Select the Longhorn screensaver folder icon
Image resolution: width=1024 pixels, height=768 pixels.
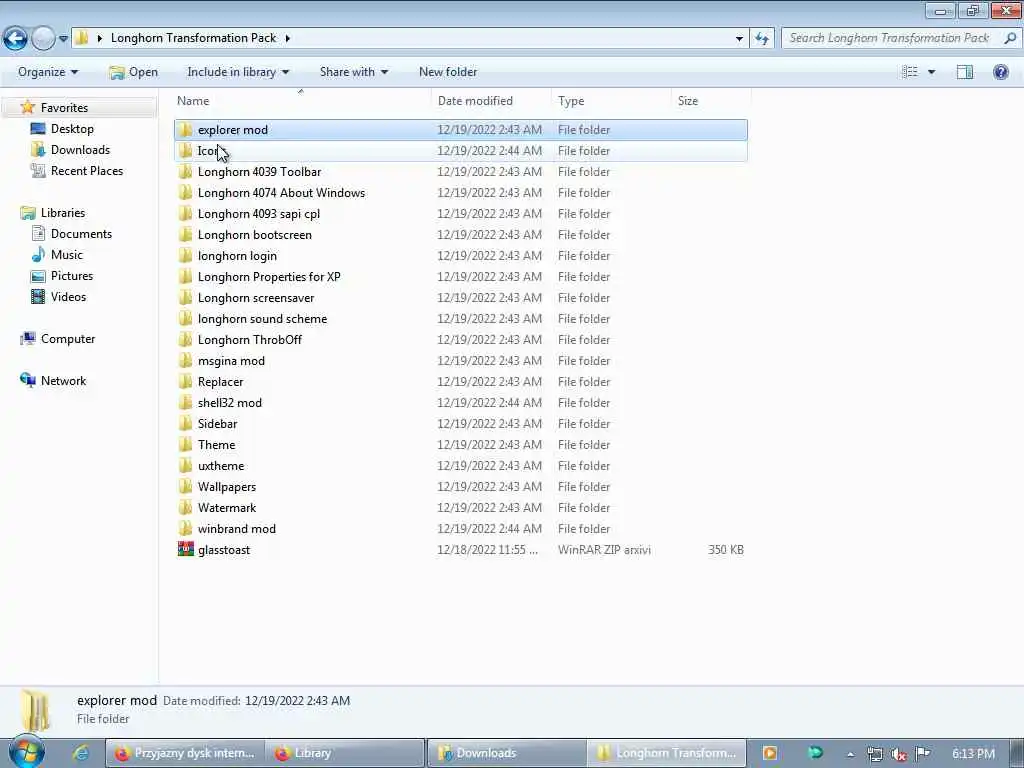[185, 297]
